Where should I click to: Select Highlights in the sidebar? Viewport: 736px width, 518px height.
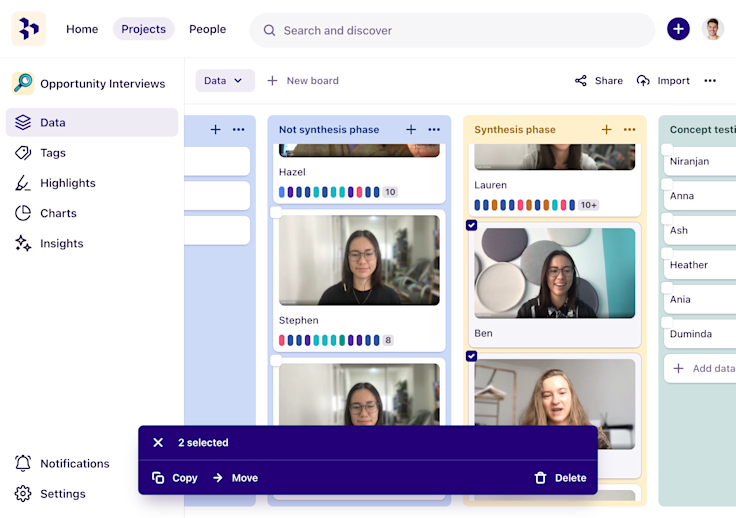point(92,183)
